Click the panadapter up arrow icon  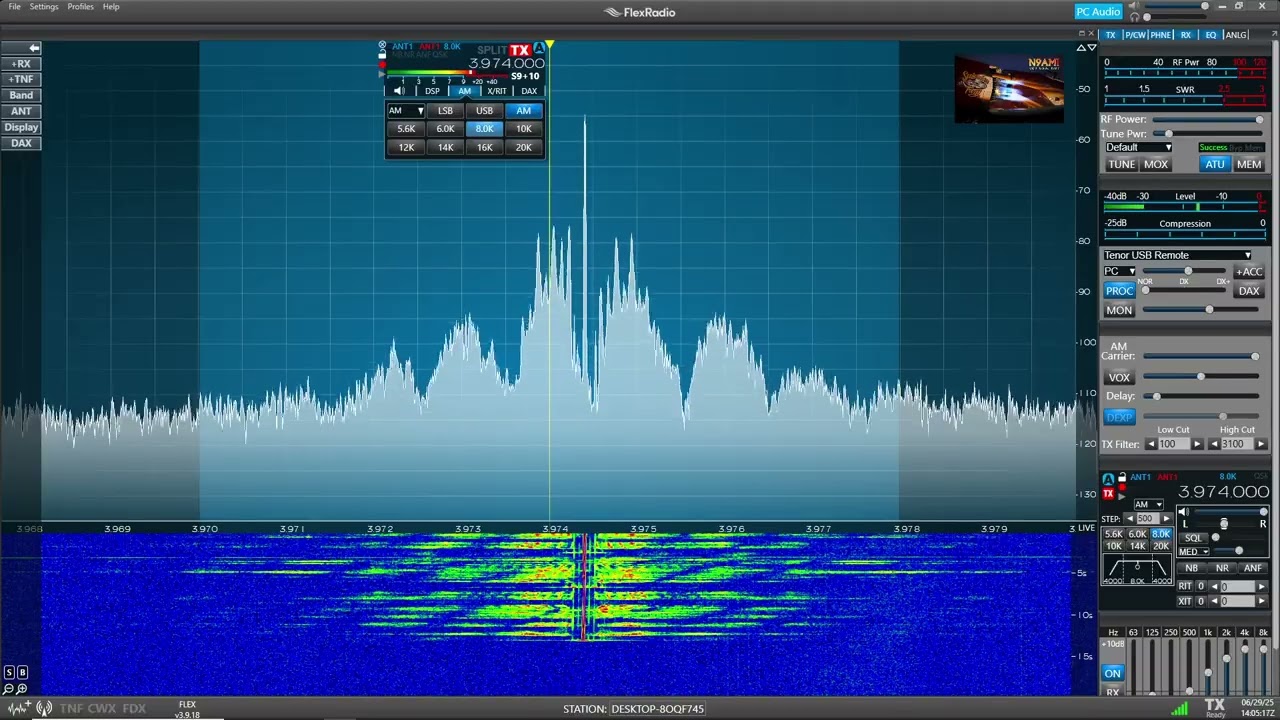click(x=1081, y=48)
